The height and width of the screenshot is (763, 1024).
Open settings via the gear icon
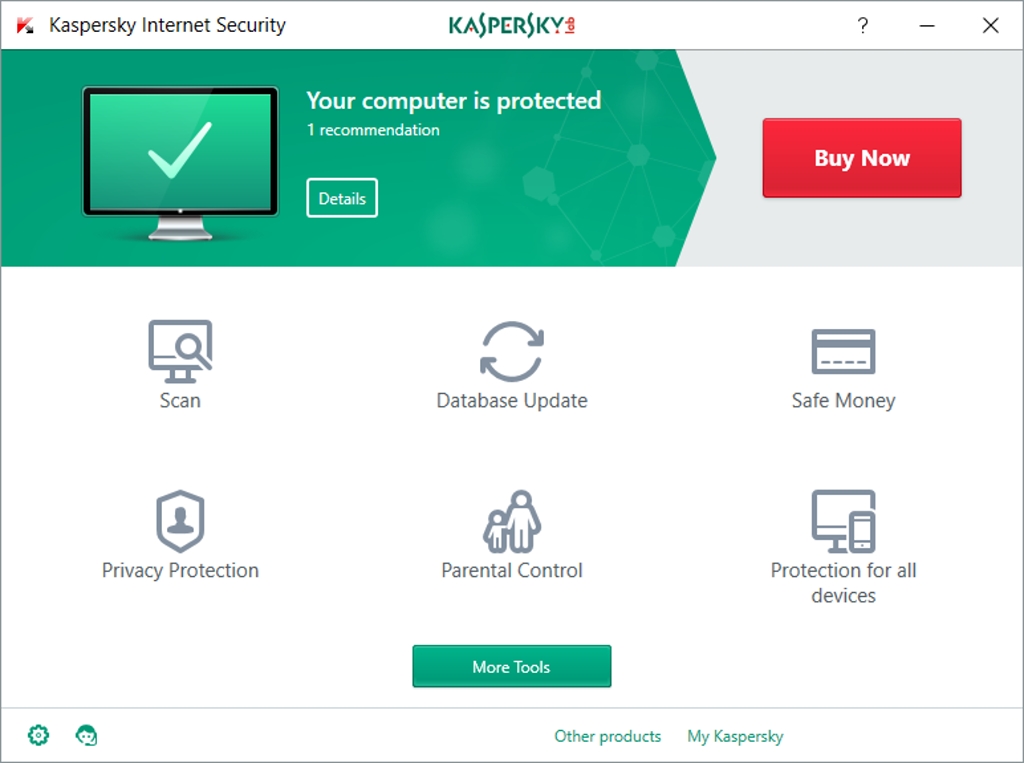click(x=39, y=735)
